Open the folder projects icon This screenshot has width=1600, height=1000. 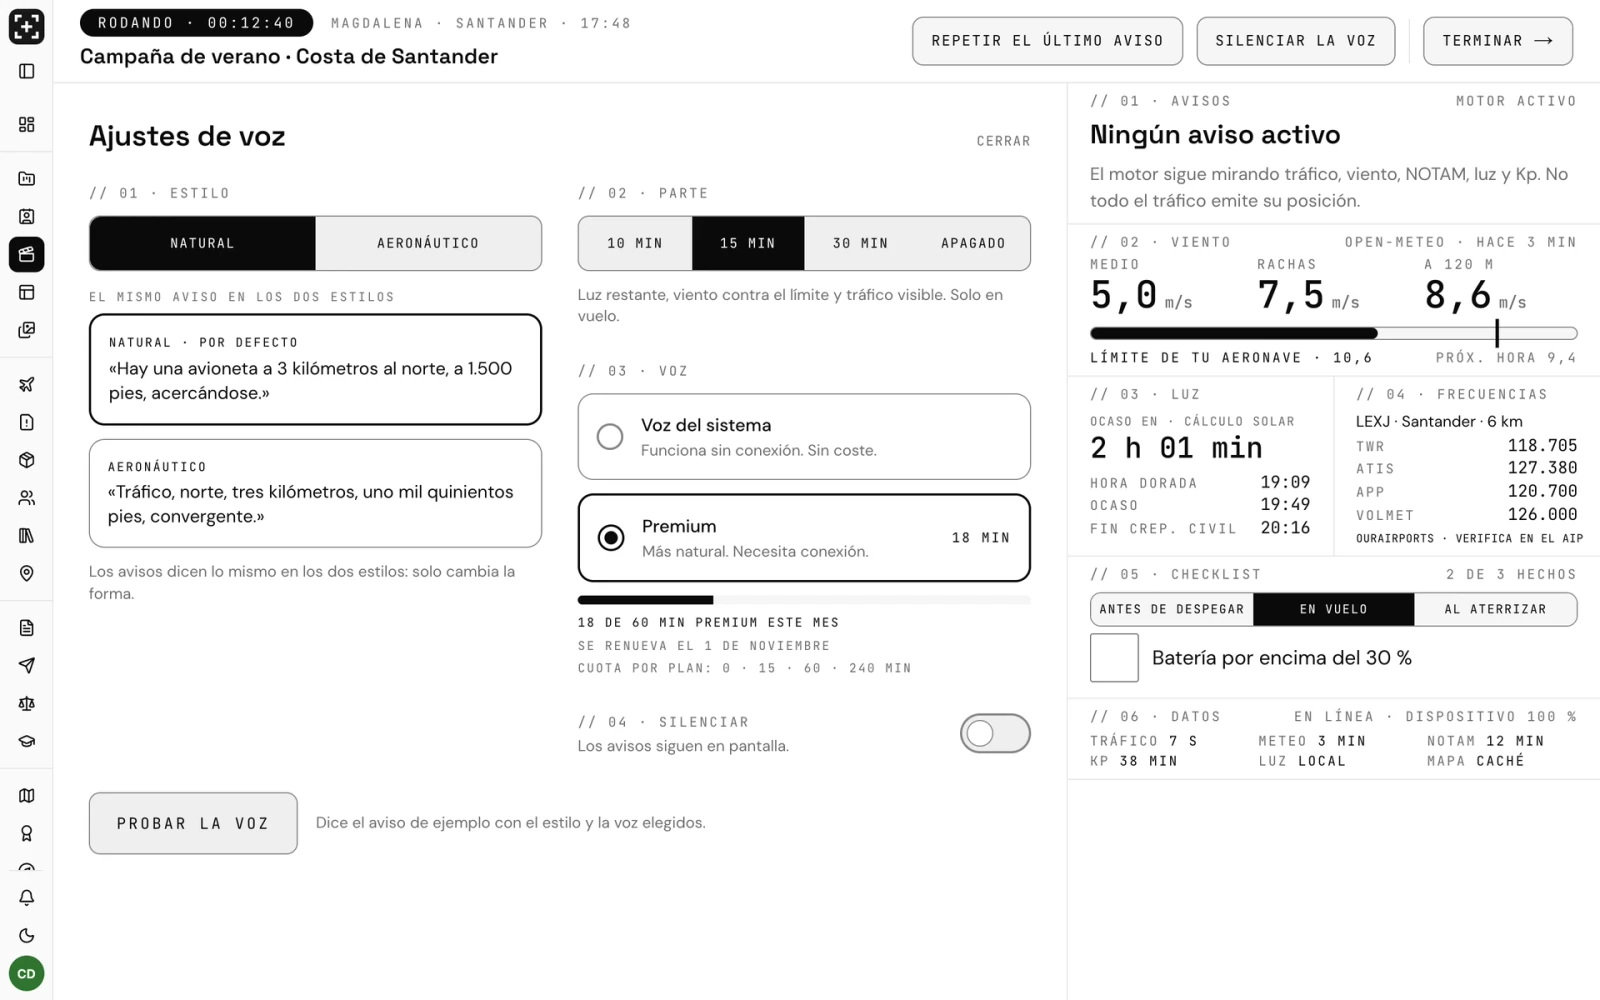pyautogui.click(x=27, y=179)
